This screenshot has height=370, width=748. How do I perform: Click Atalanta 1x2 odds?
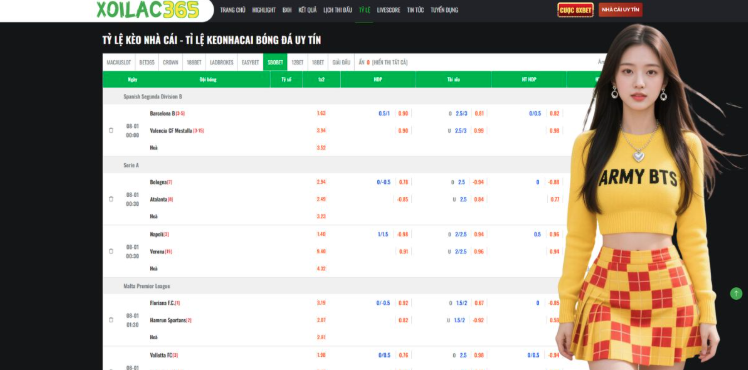[321, 199]
